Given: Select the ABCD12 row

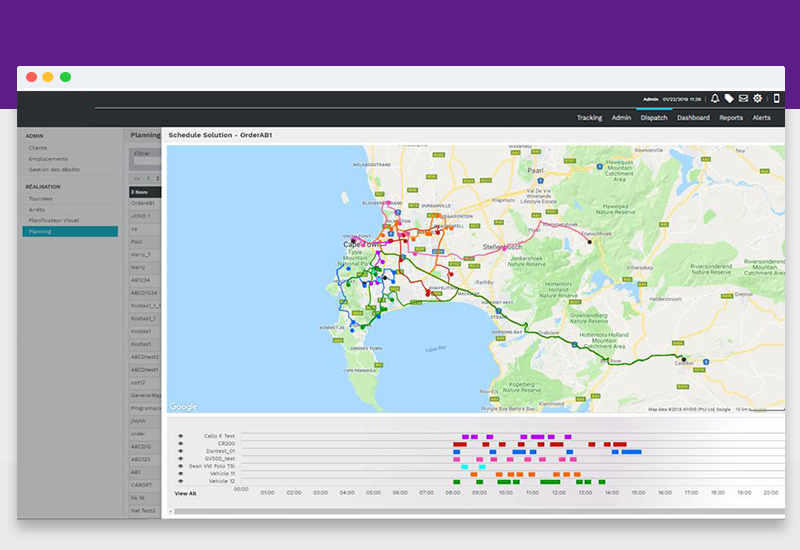Looking at the screenshot, I should pos(145,447).
